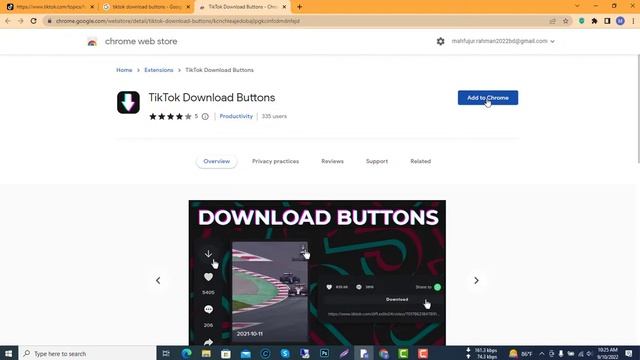Launch Microsoft Edge from taskbar
Screen dimensions: 640x360
coord(187,353)
